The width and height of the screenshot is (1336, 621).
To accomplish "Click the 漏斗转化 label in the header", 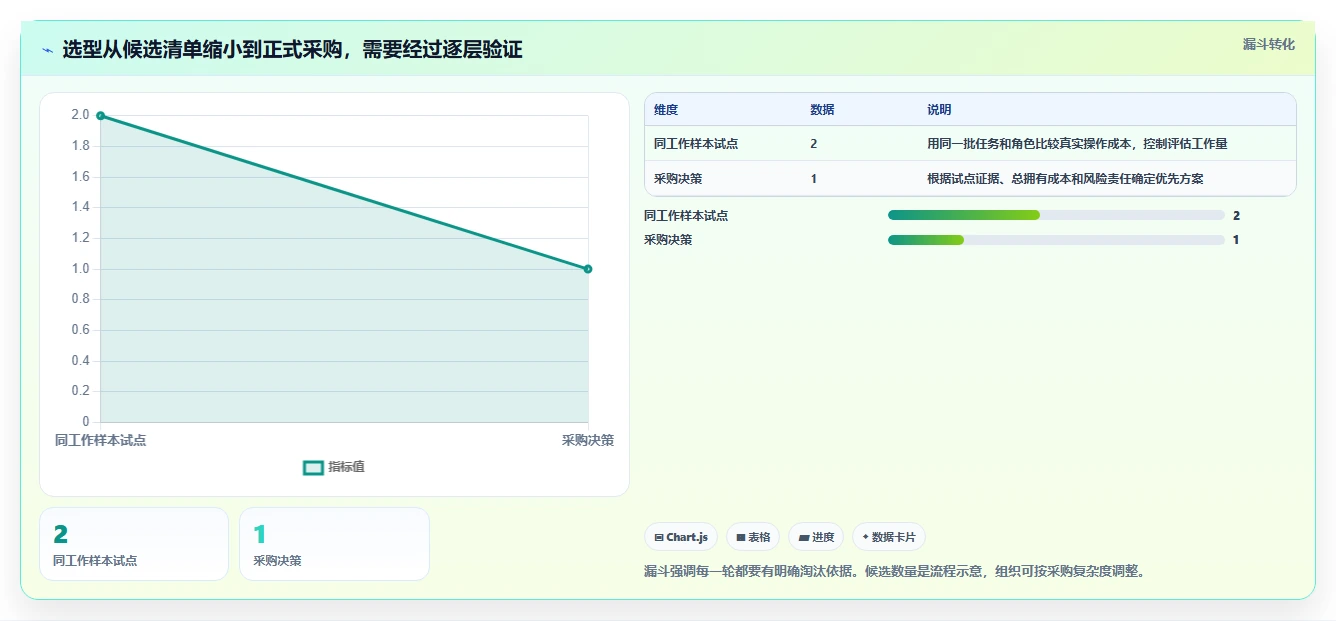I will pos(1269,44).
